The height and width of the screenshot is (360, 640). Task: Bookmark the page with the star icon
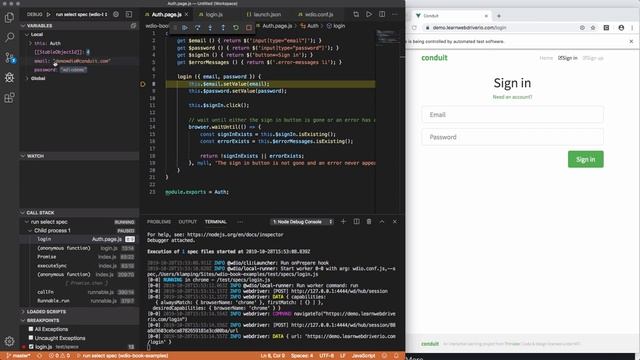(593, 28)
